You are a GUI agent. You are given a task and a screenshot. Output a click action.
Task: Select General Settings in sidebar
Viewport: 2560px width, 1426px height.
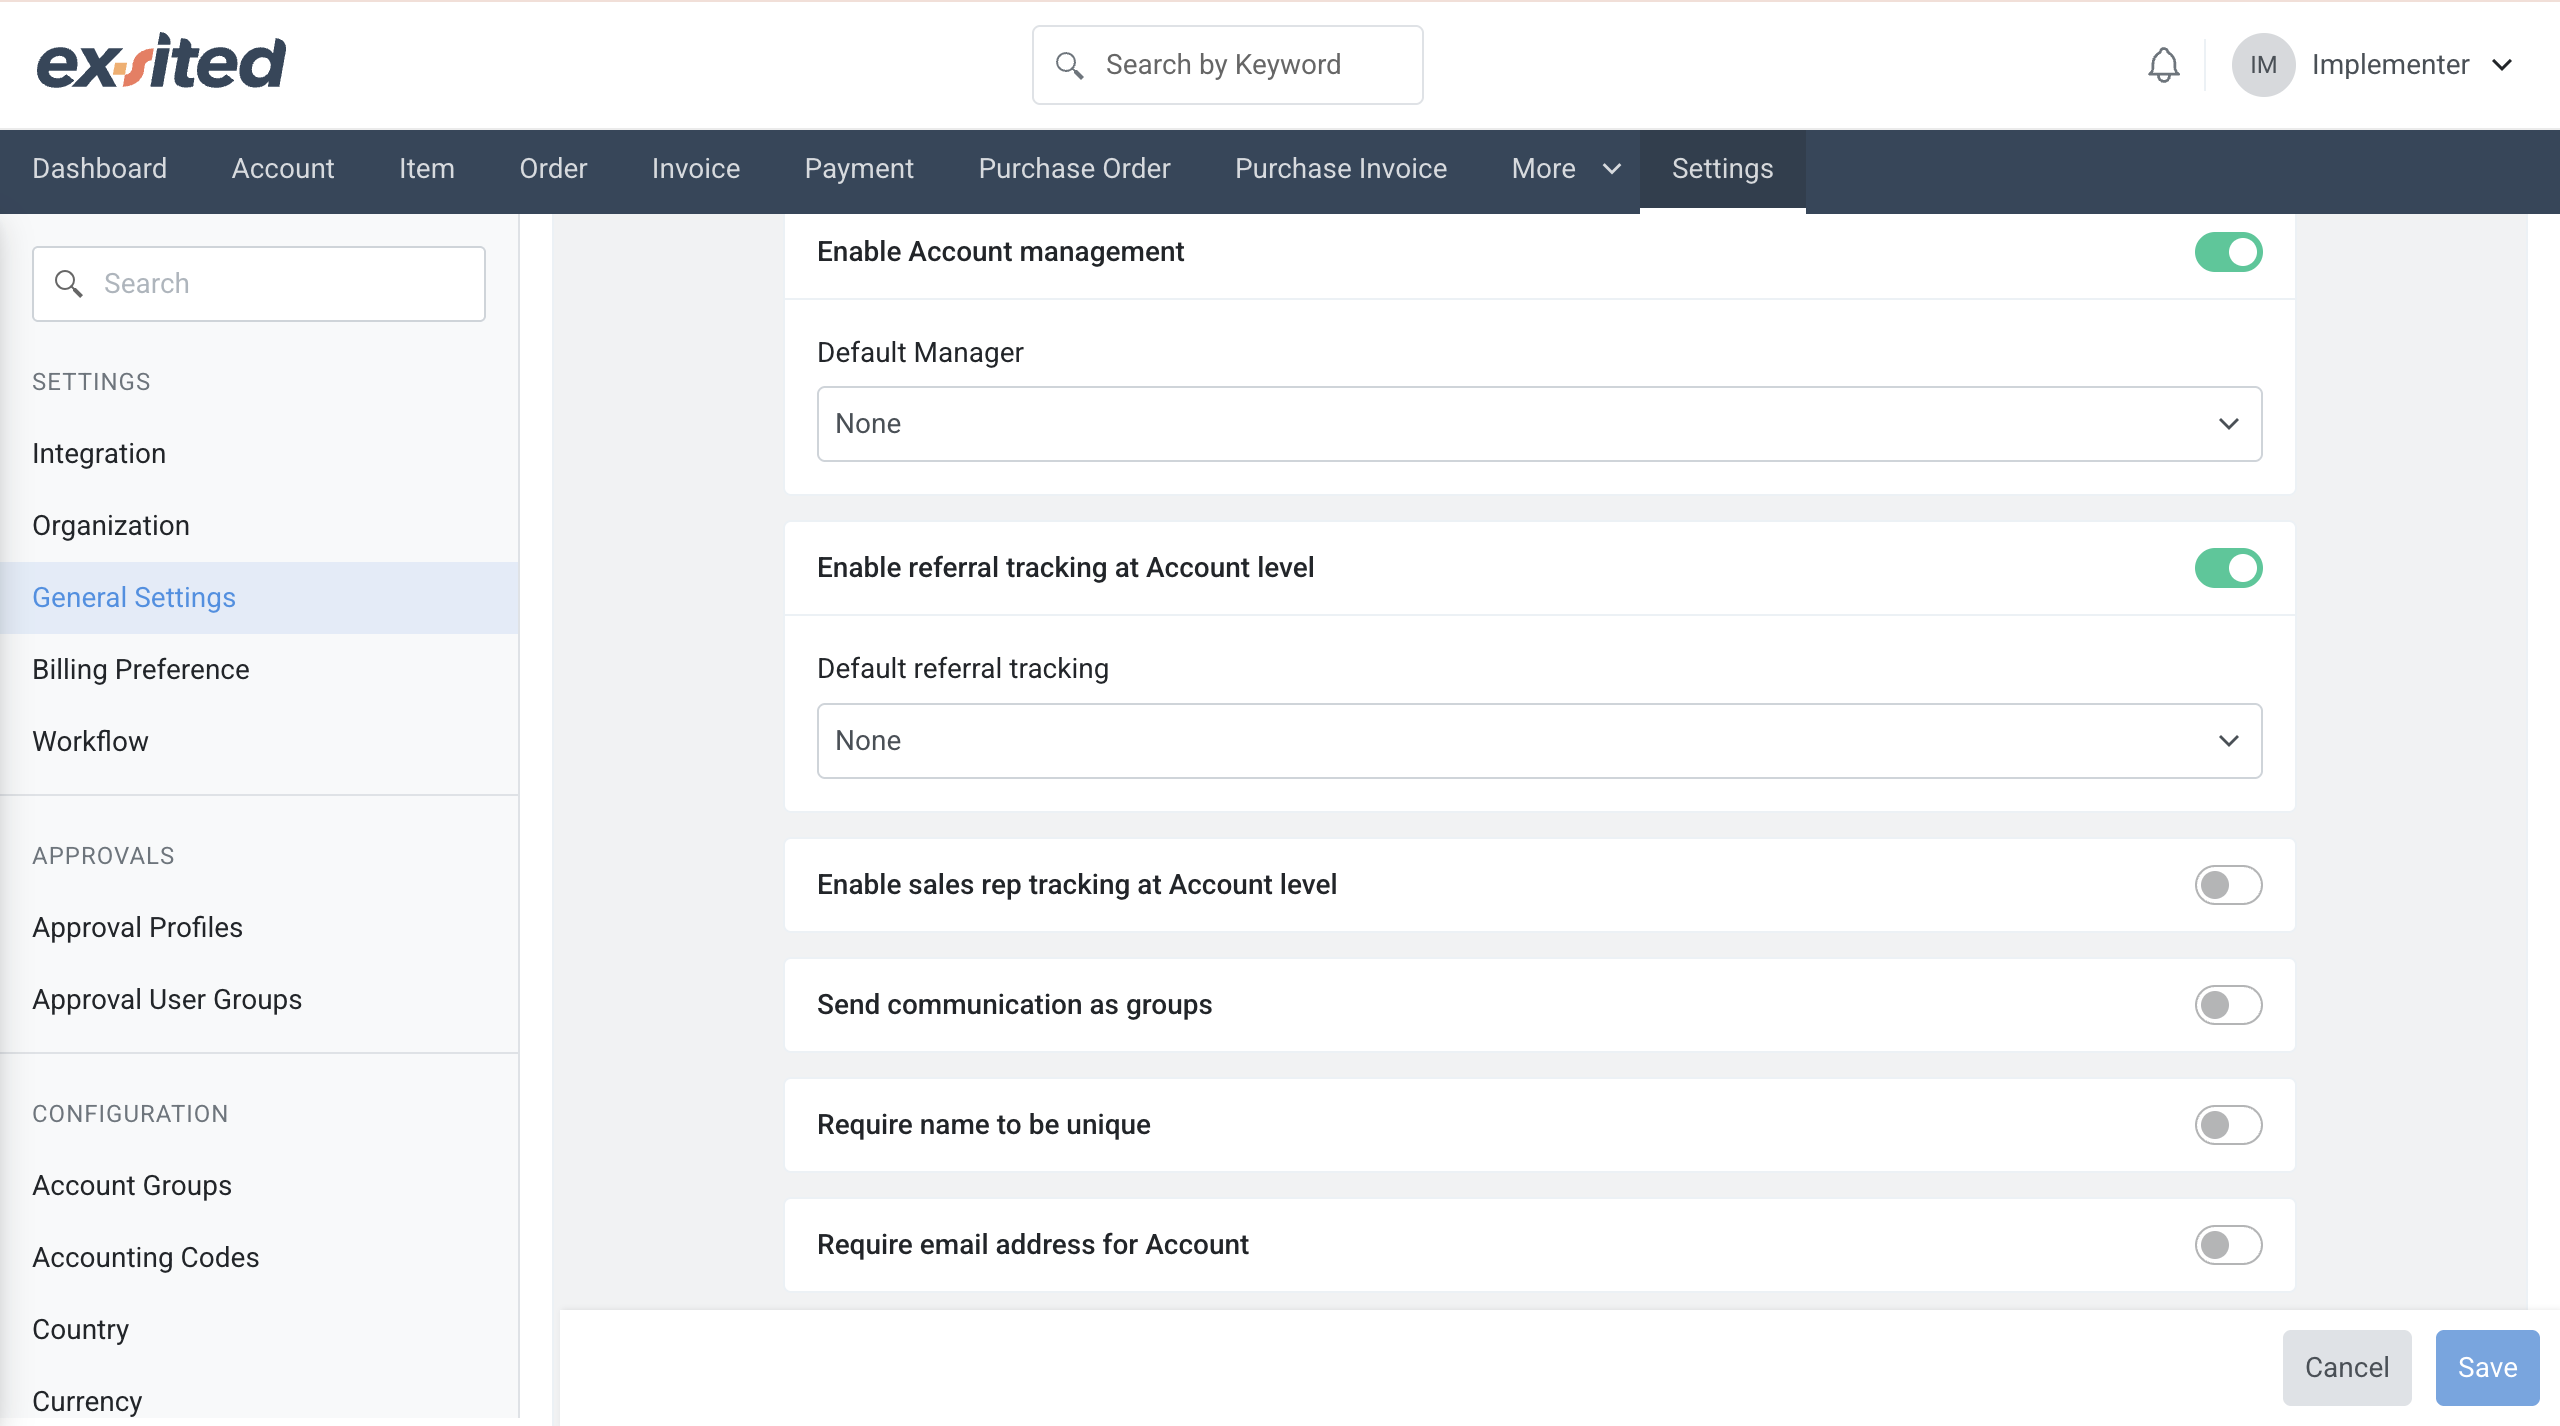(x=259, y=598)
